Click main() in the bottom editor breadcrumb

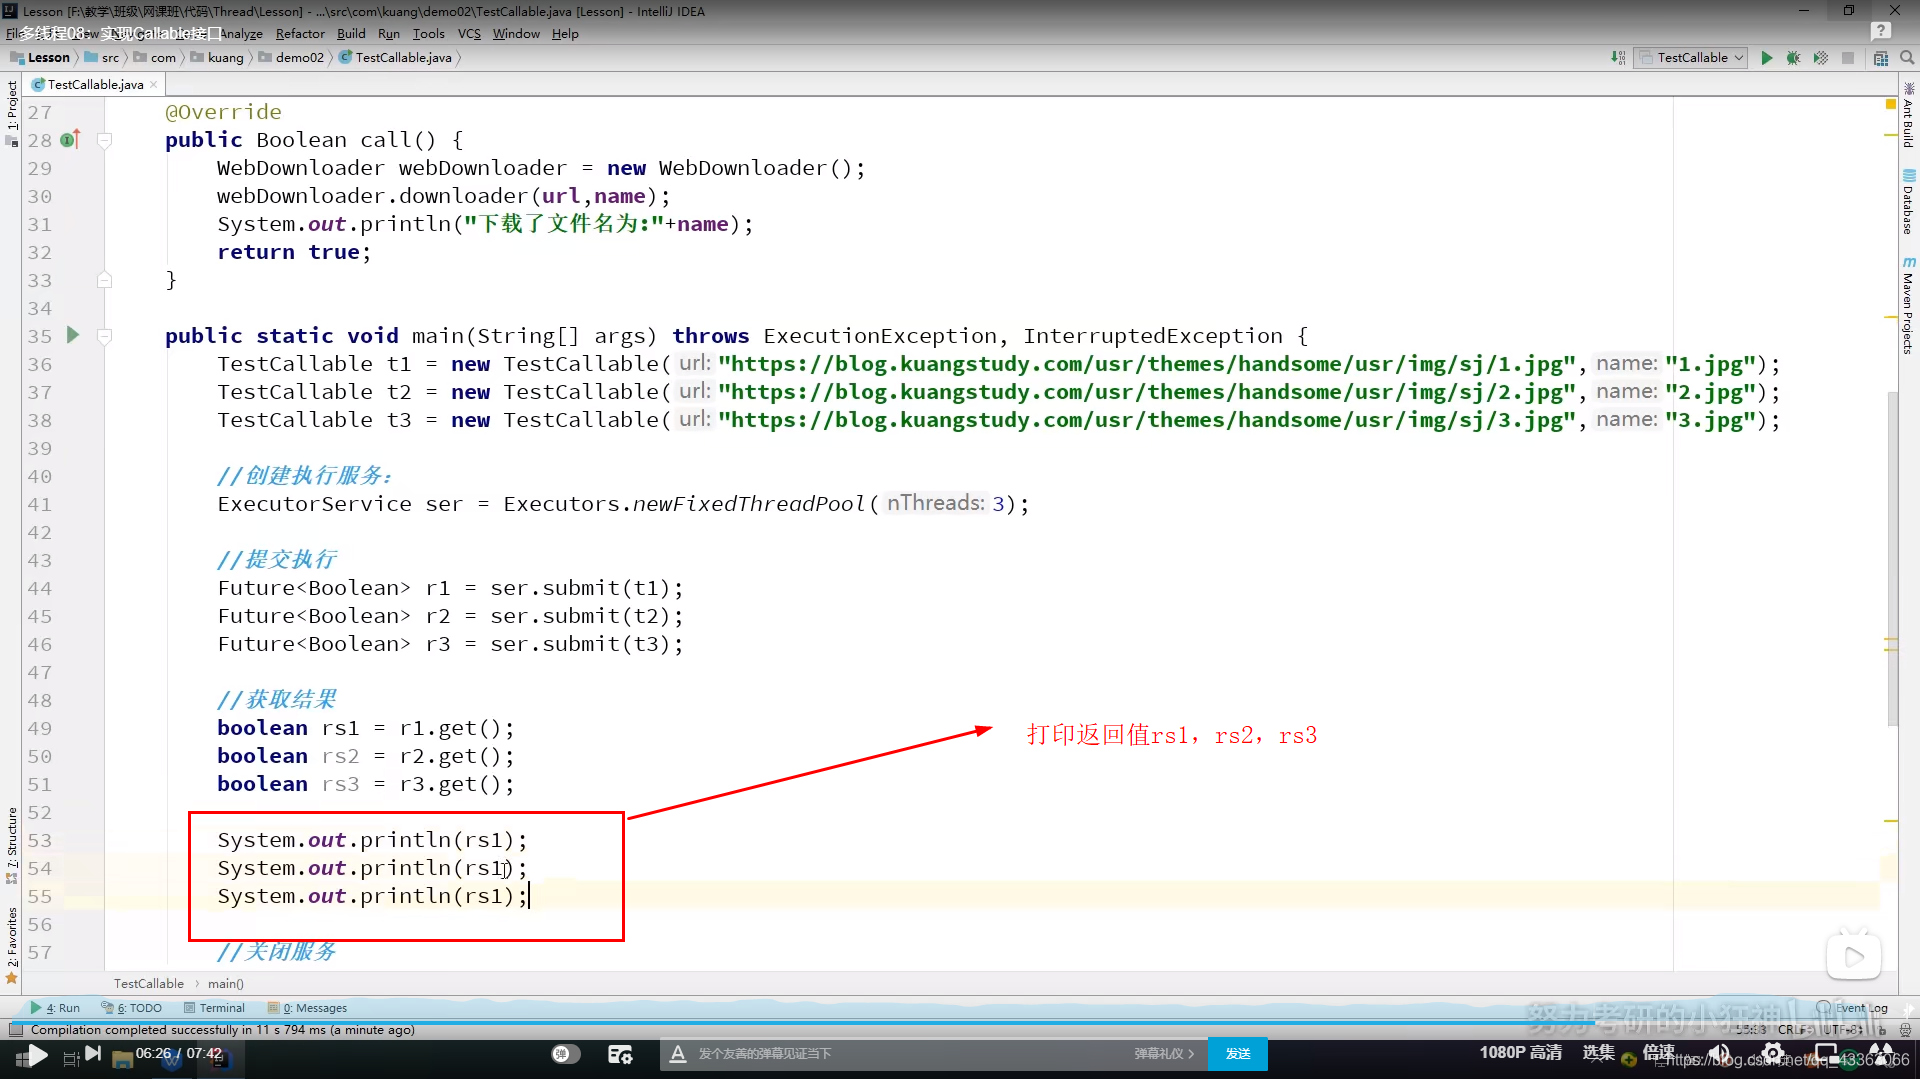tap(226, 984)
